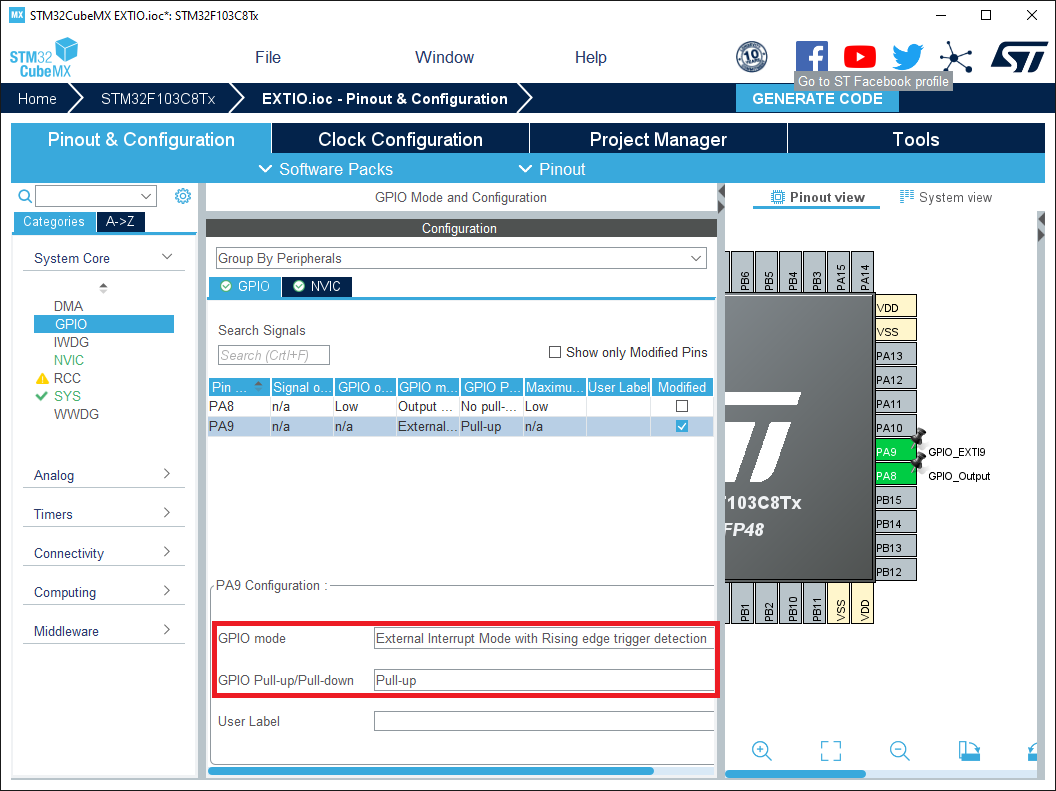Open the Software Packs dropdown
Image resolution: width=1056 pixels, height=791 pixels.
[326, 169]
